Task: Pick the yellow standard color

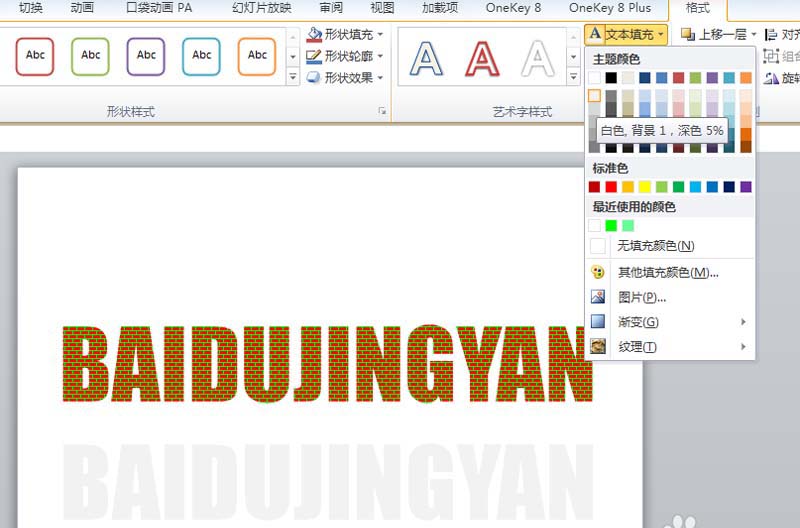Action: [645, 187]
